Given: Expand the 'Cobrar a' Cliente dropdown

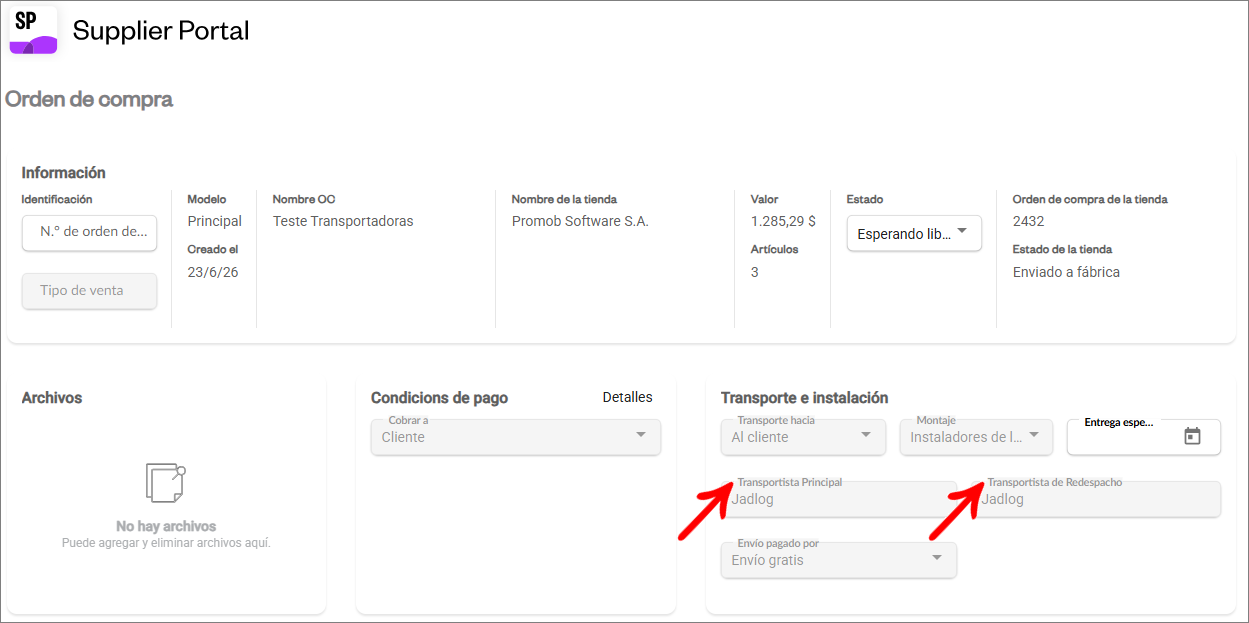Looking at the screenshot, I should 516,437.
